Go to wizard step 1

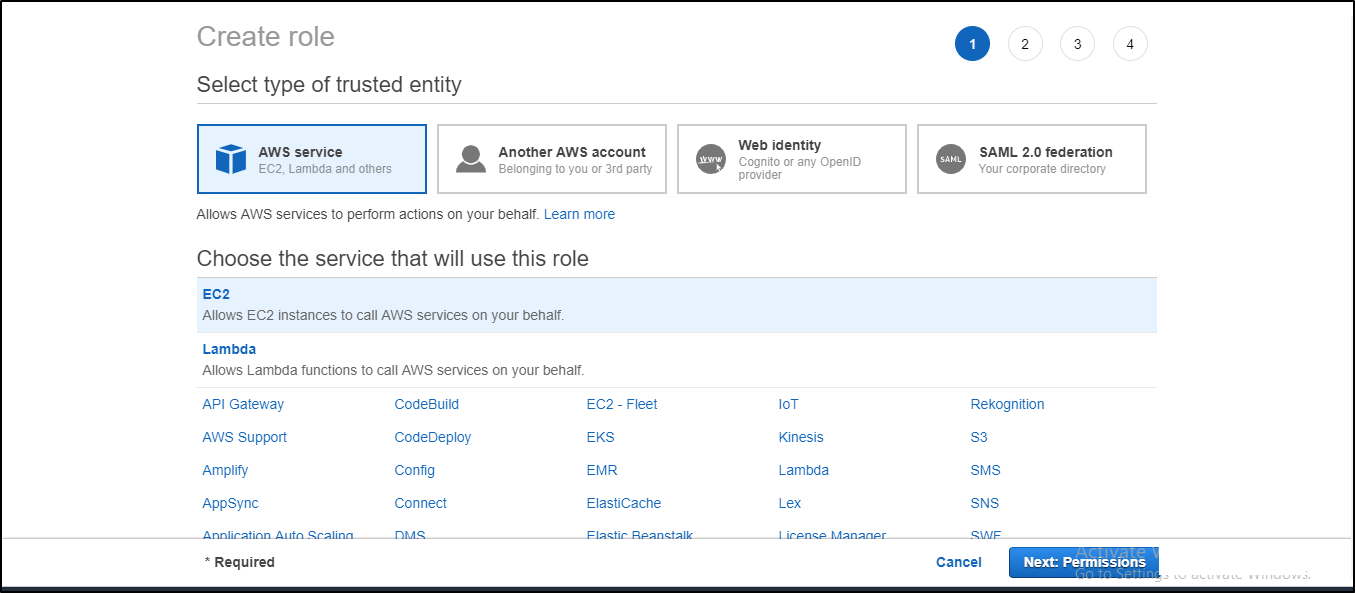972,44
